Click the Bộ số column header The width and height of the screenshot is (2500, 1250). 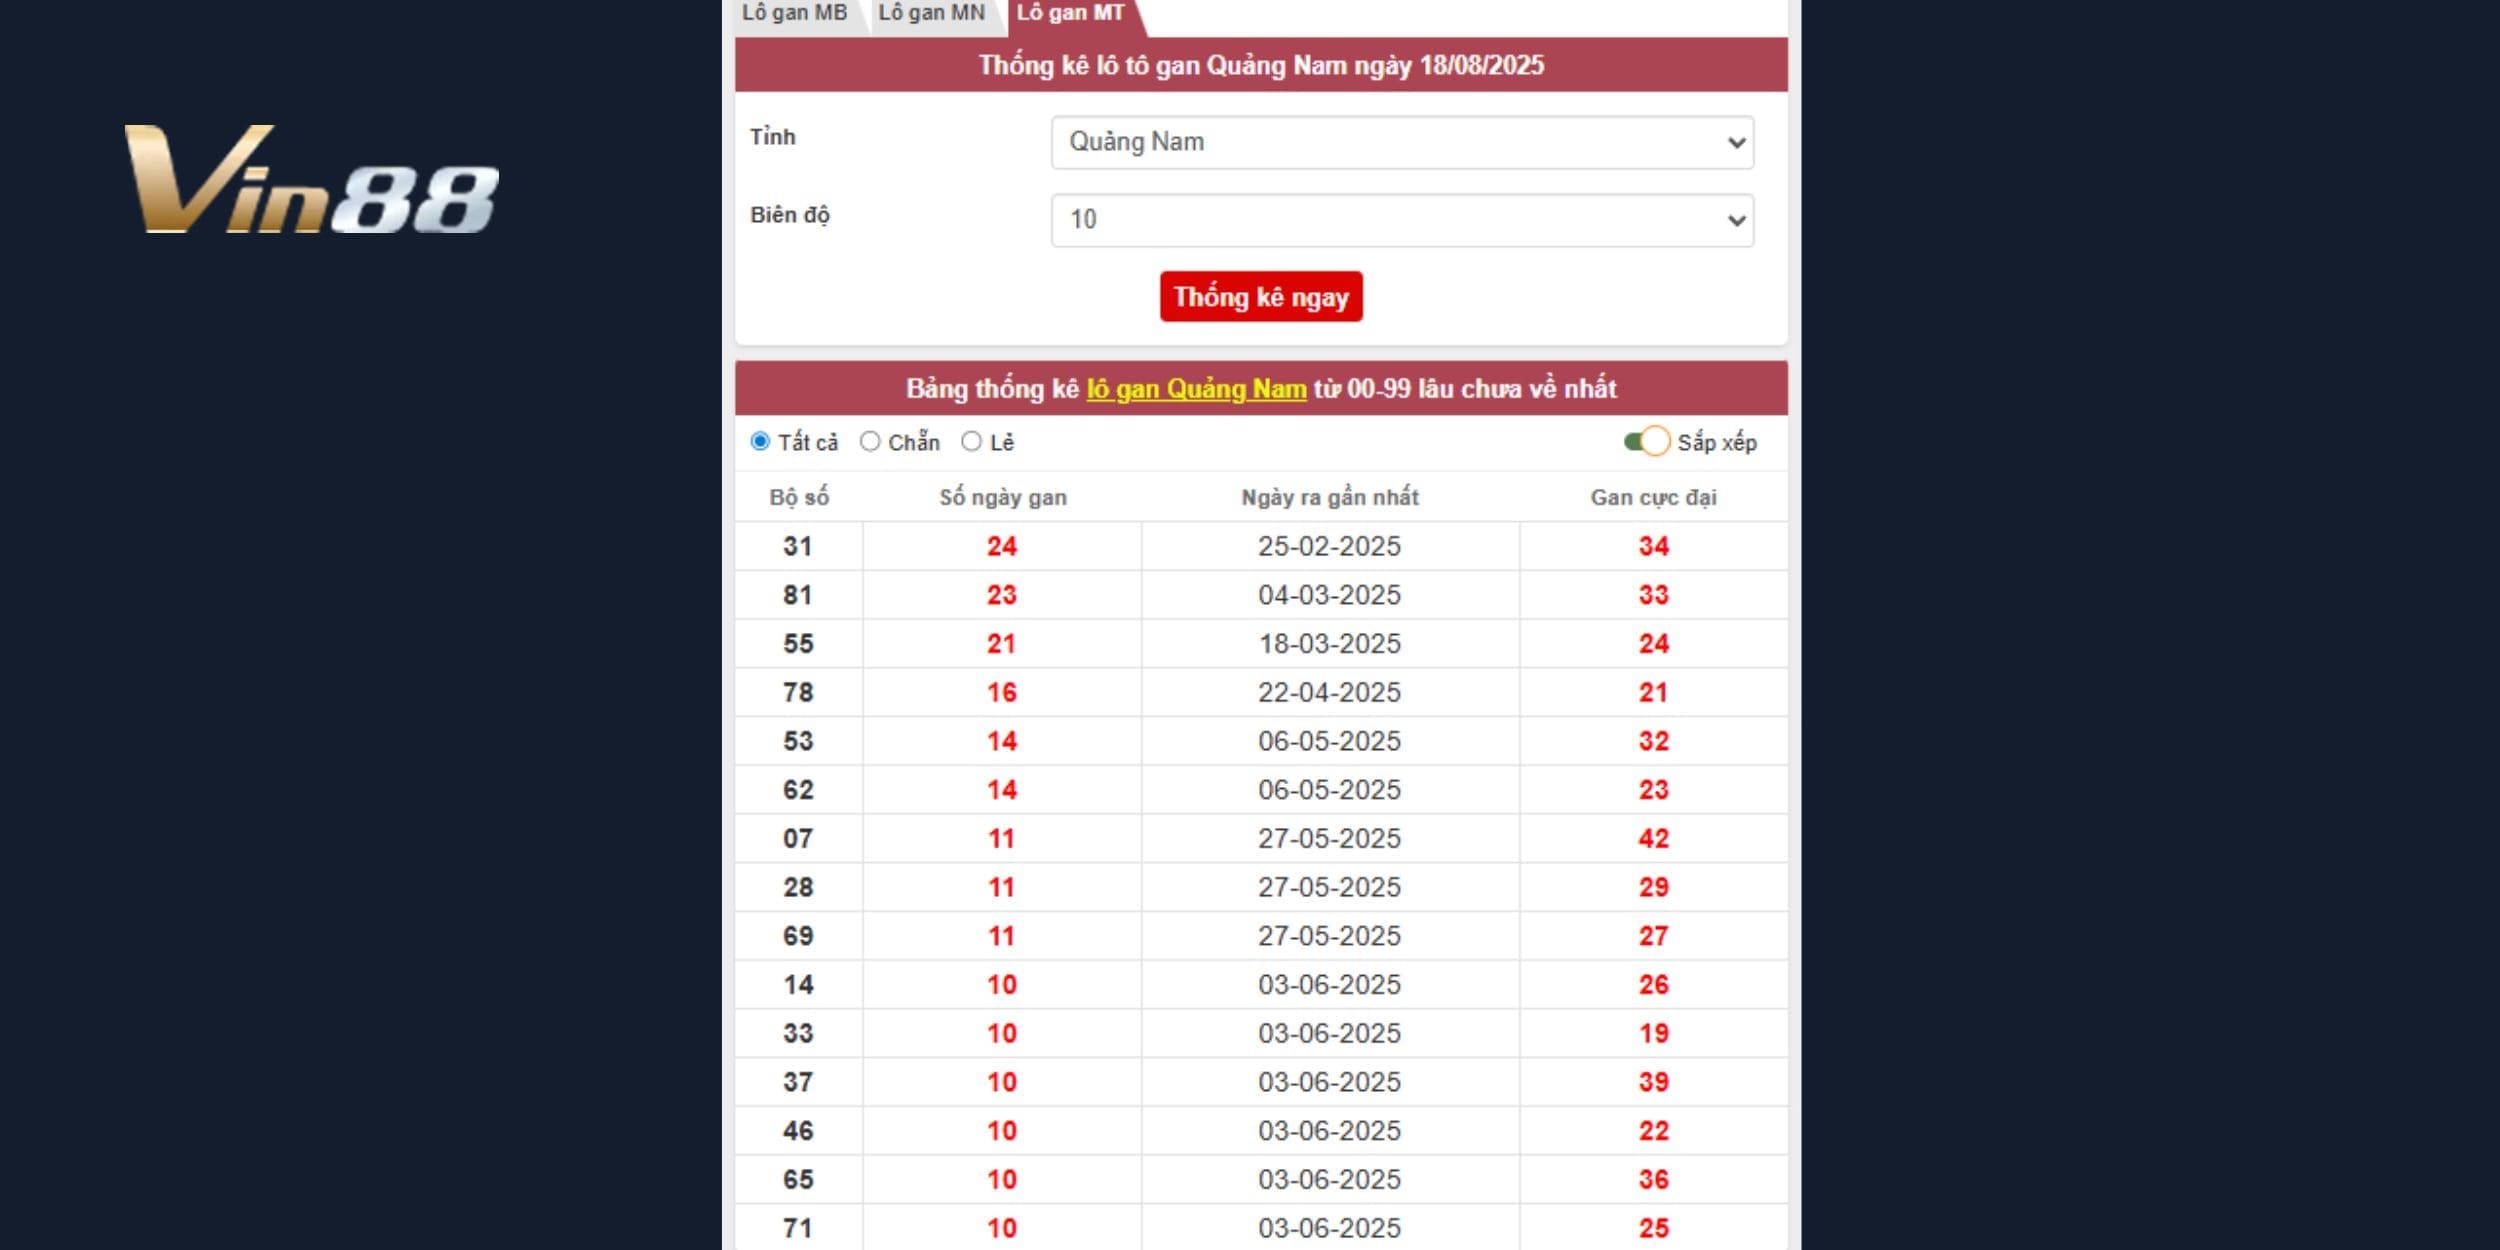pos(798,497)
